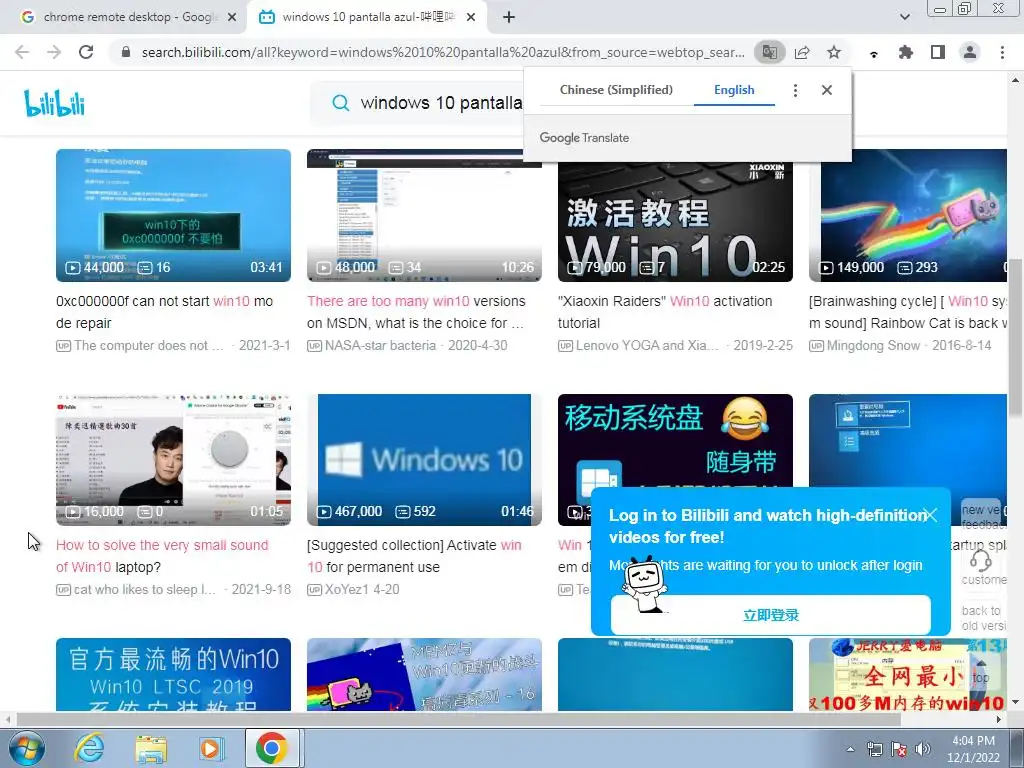Open the Chrome three-dot menu
Viewport: 1024px width, 768px height.
point(1002,52)
